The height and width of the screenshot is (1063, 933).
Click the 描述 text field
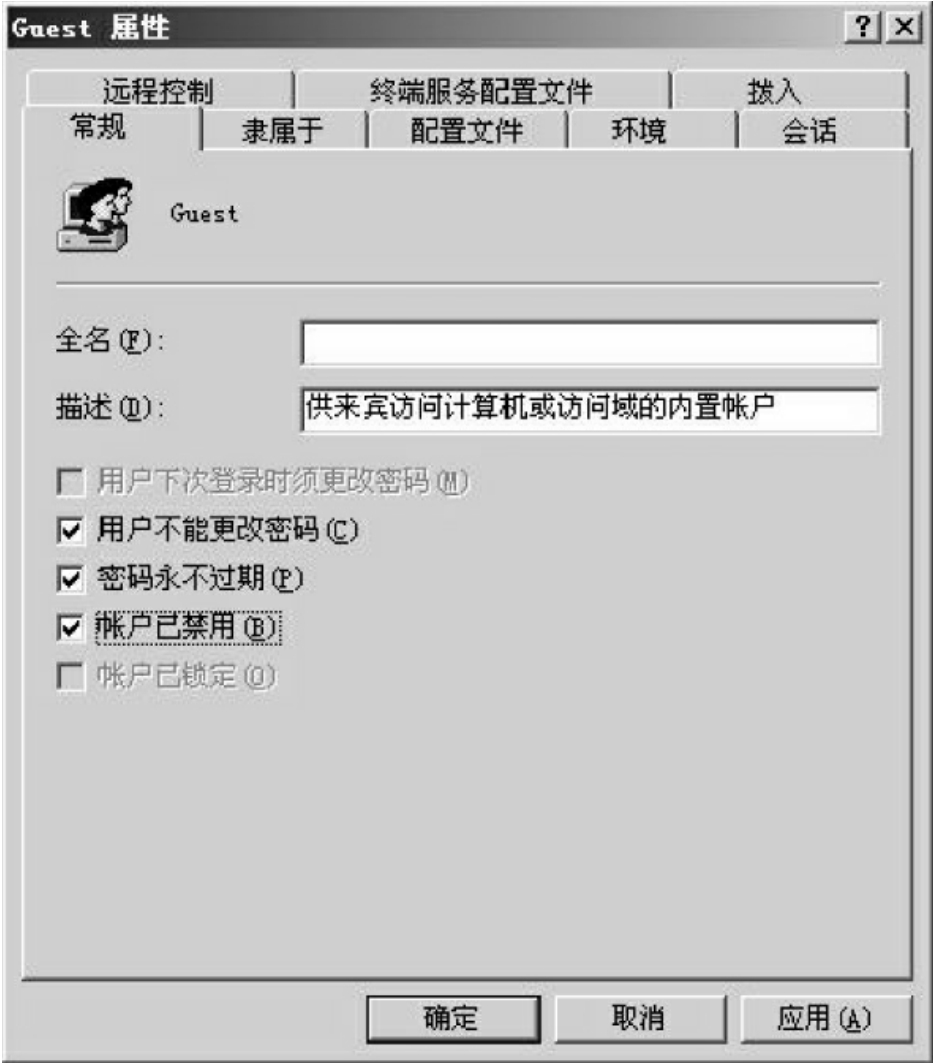590,409
